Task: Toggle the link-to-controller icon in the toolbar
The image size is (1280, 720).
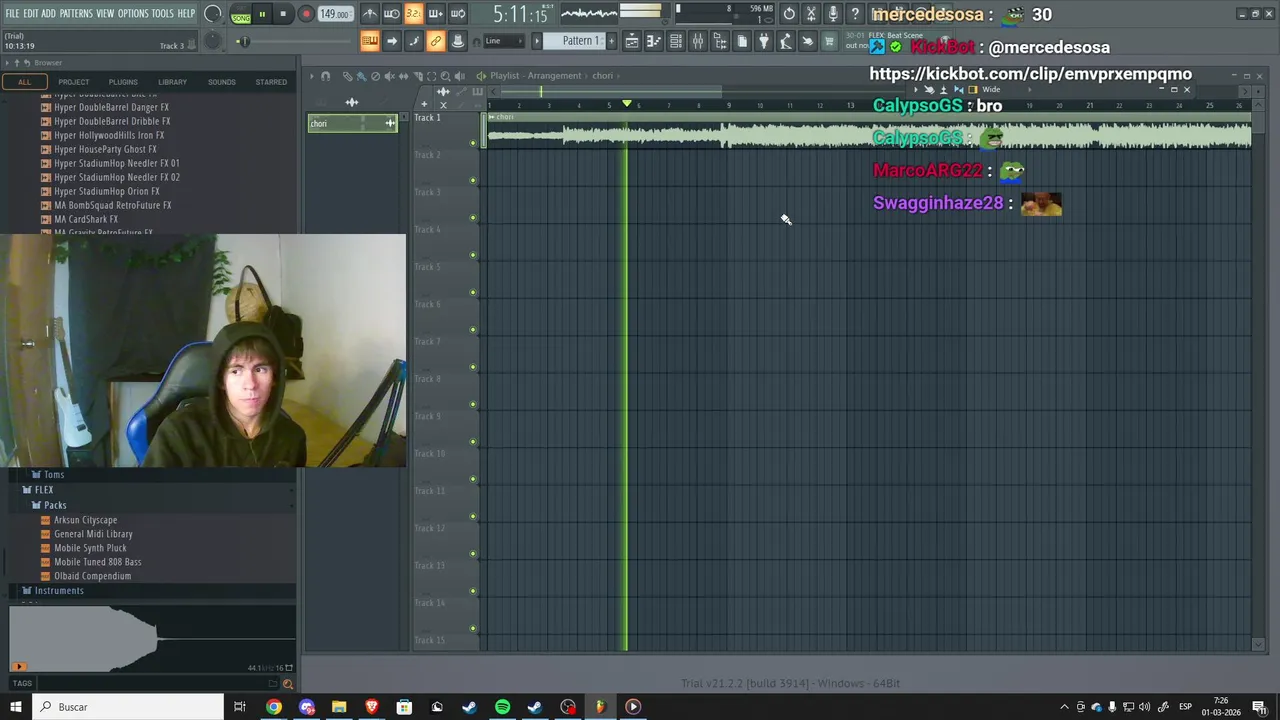Action: pyautogui.click(x=436, y=41)
